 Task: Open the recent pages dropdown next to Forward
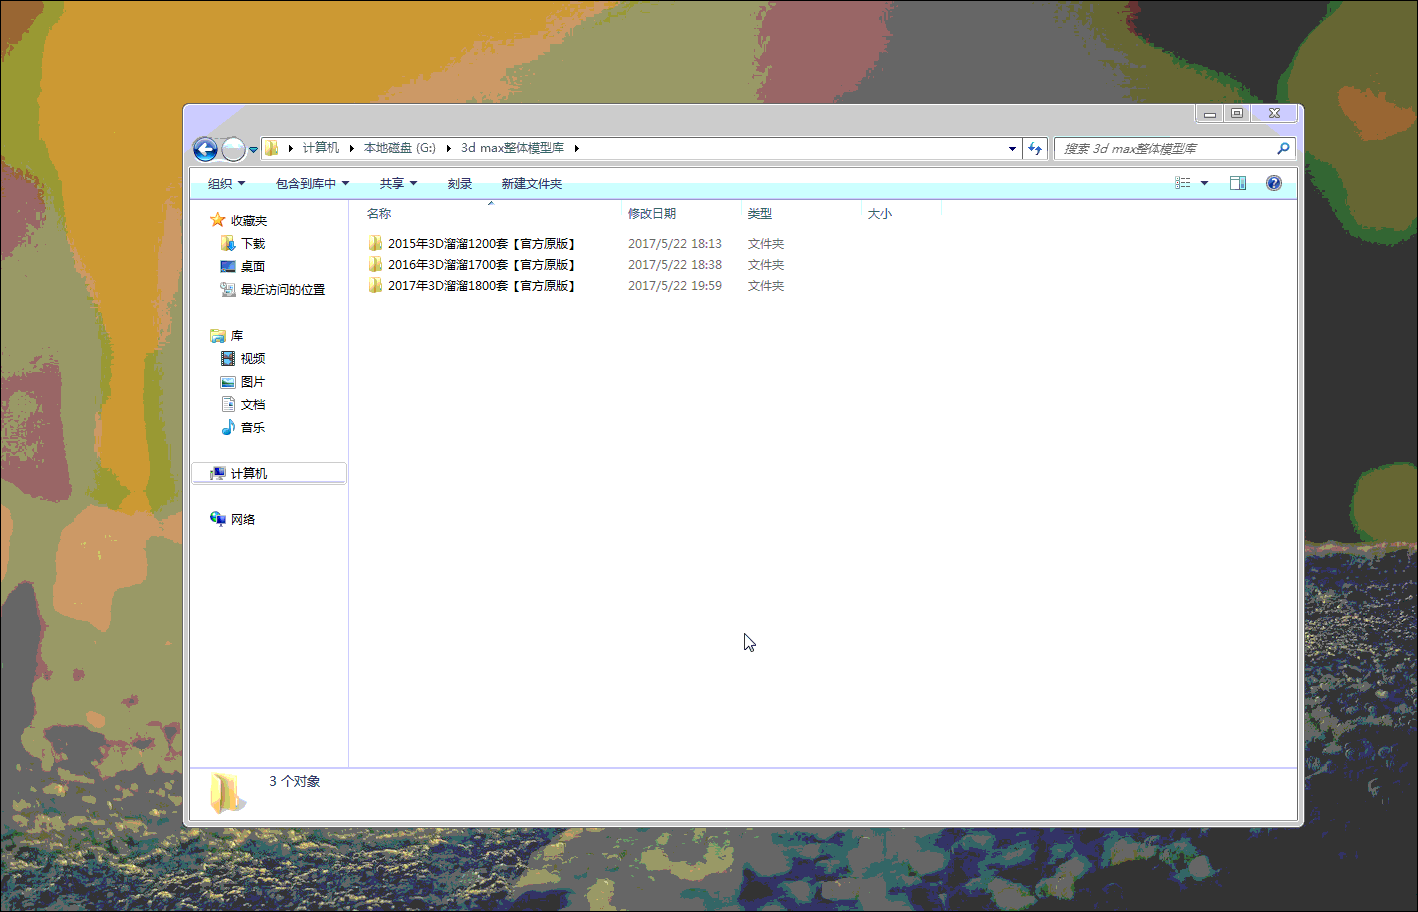[253, 150]
